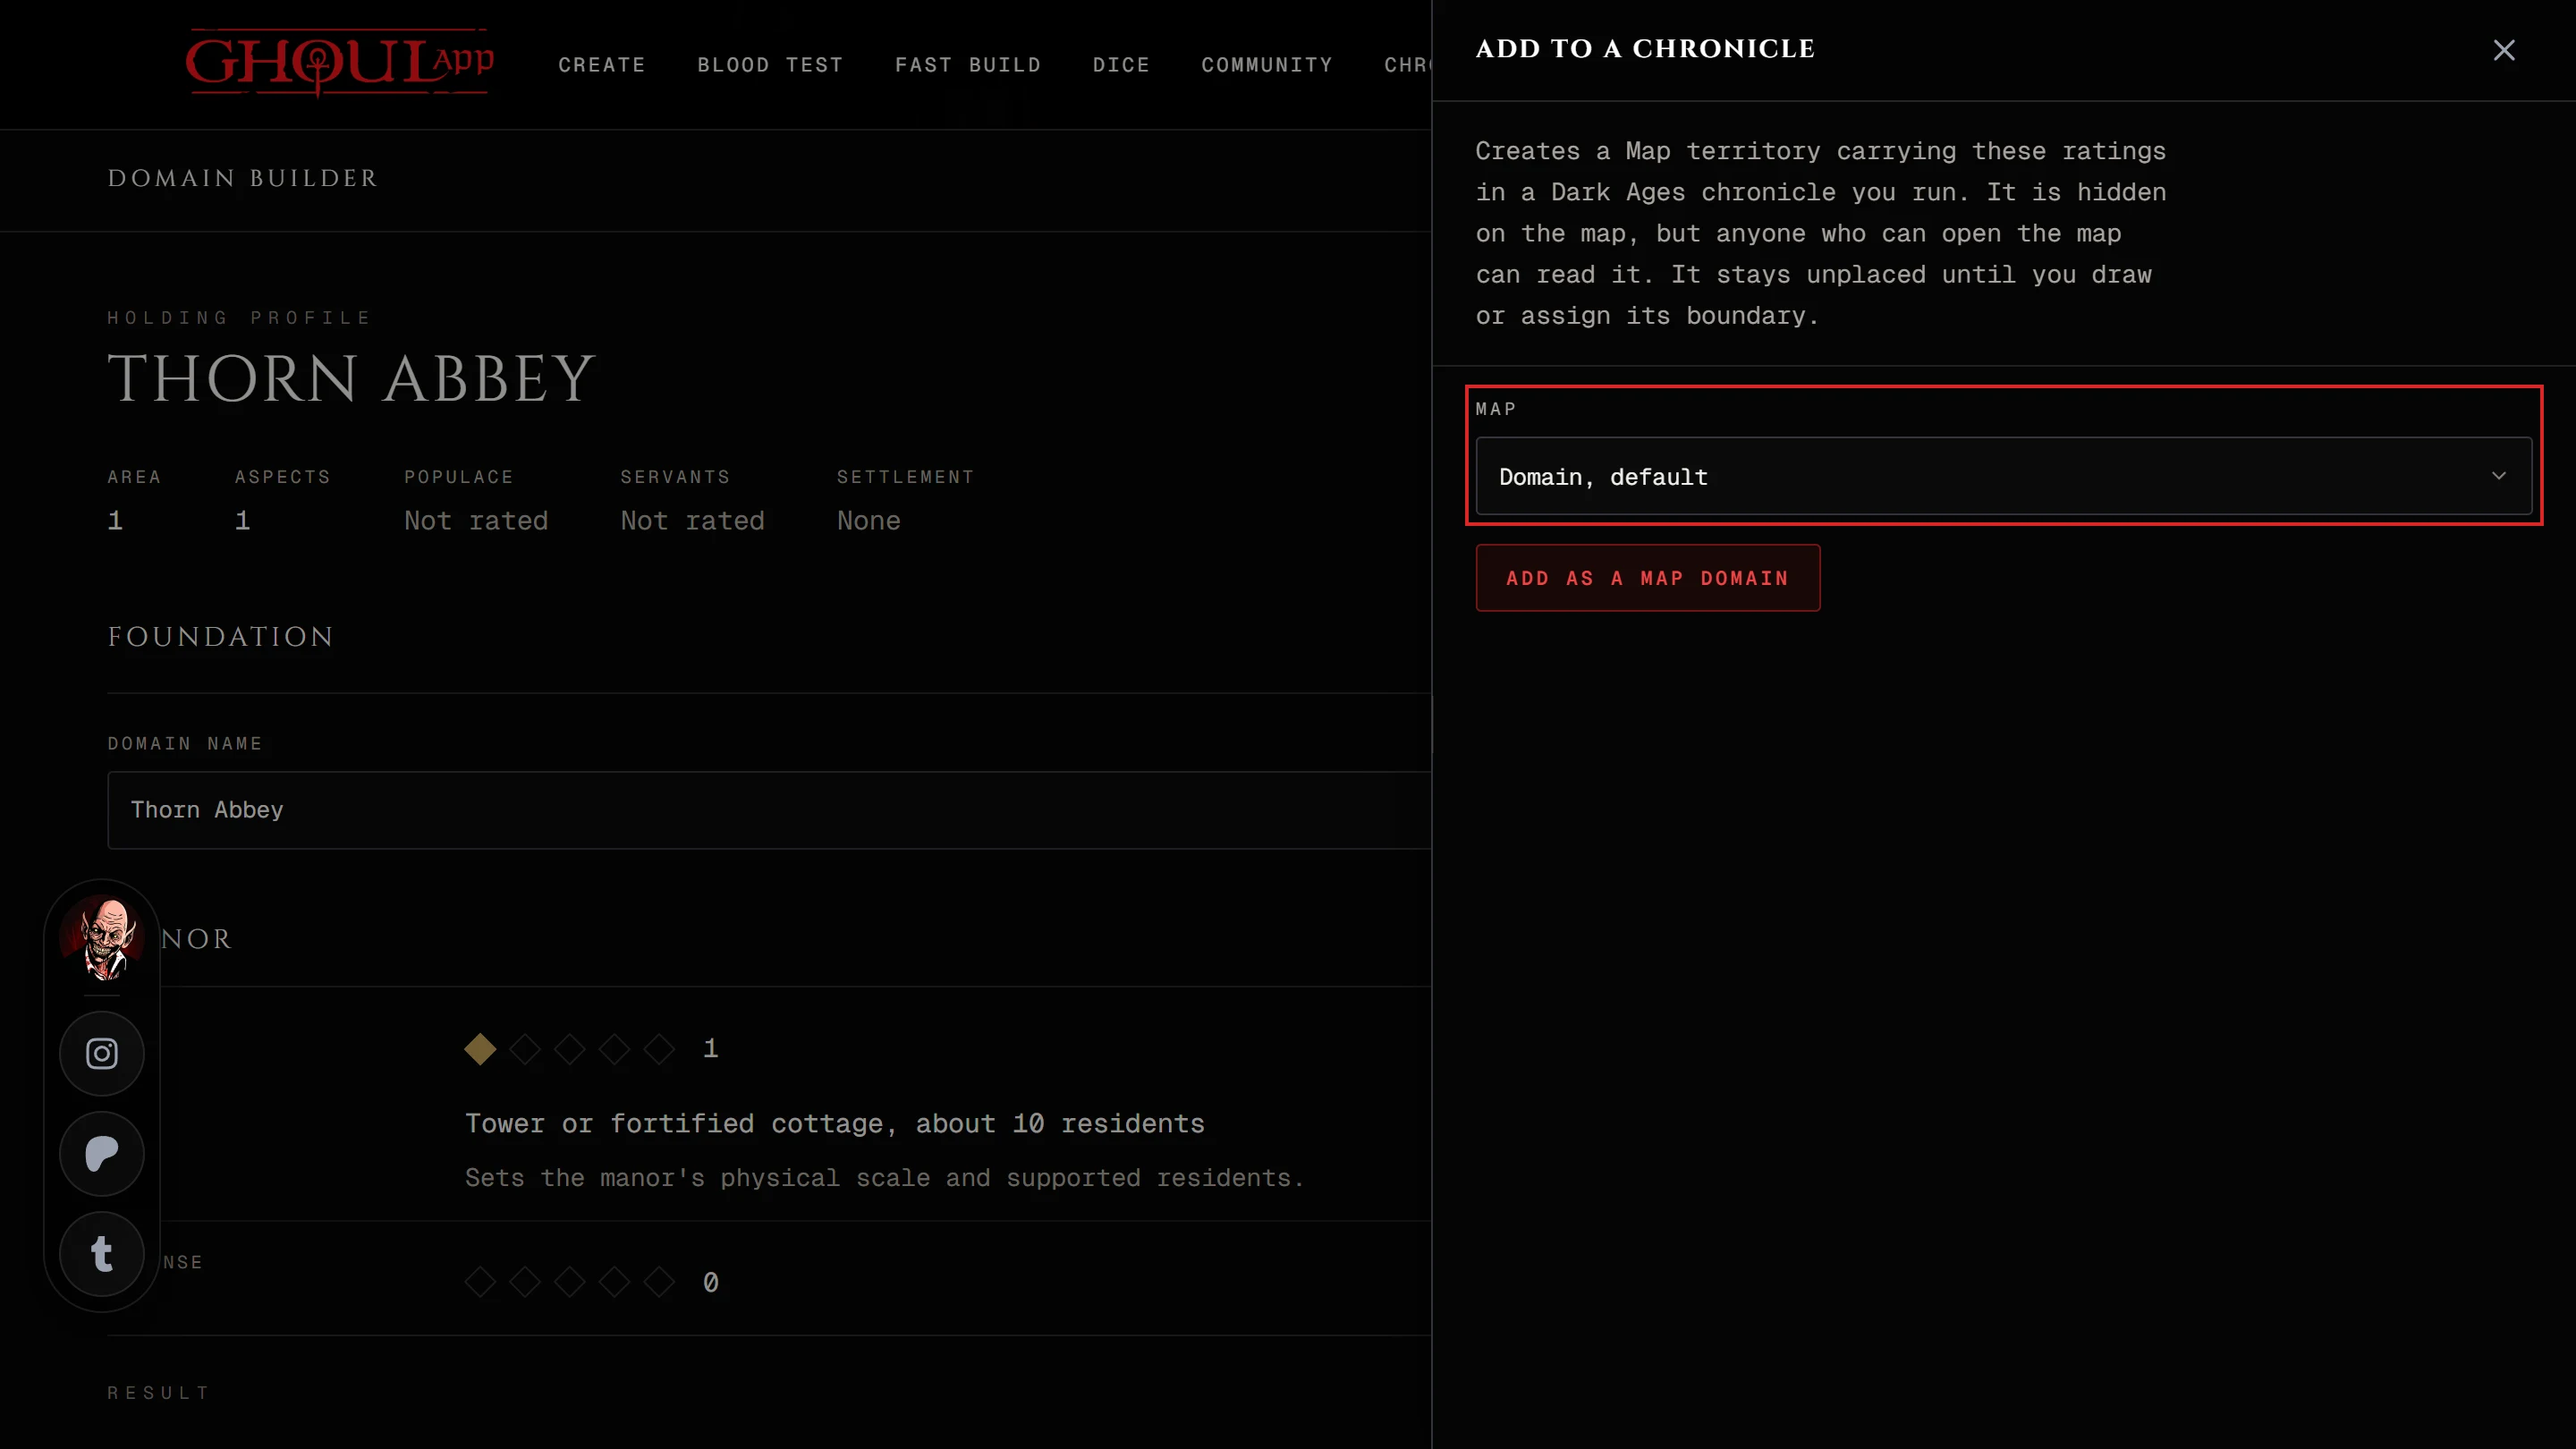Open the Map dropdown showing Domain, default

point(2003,476)
